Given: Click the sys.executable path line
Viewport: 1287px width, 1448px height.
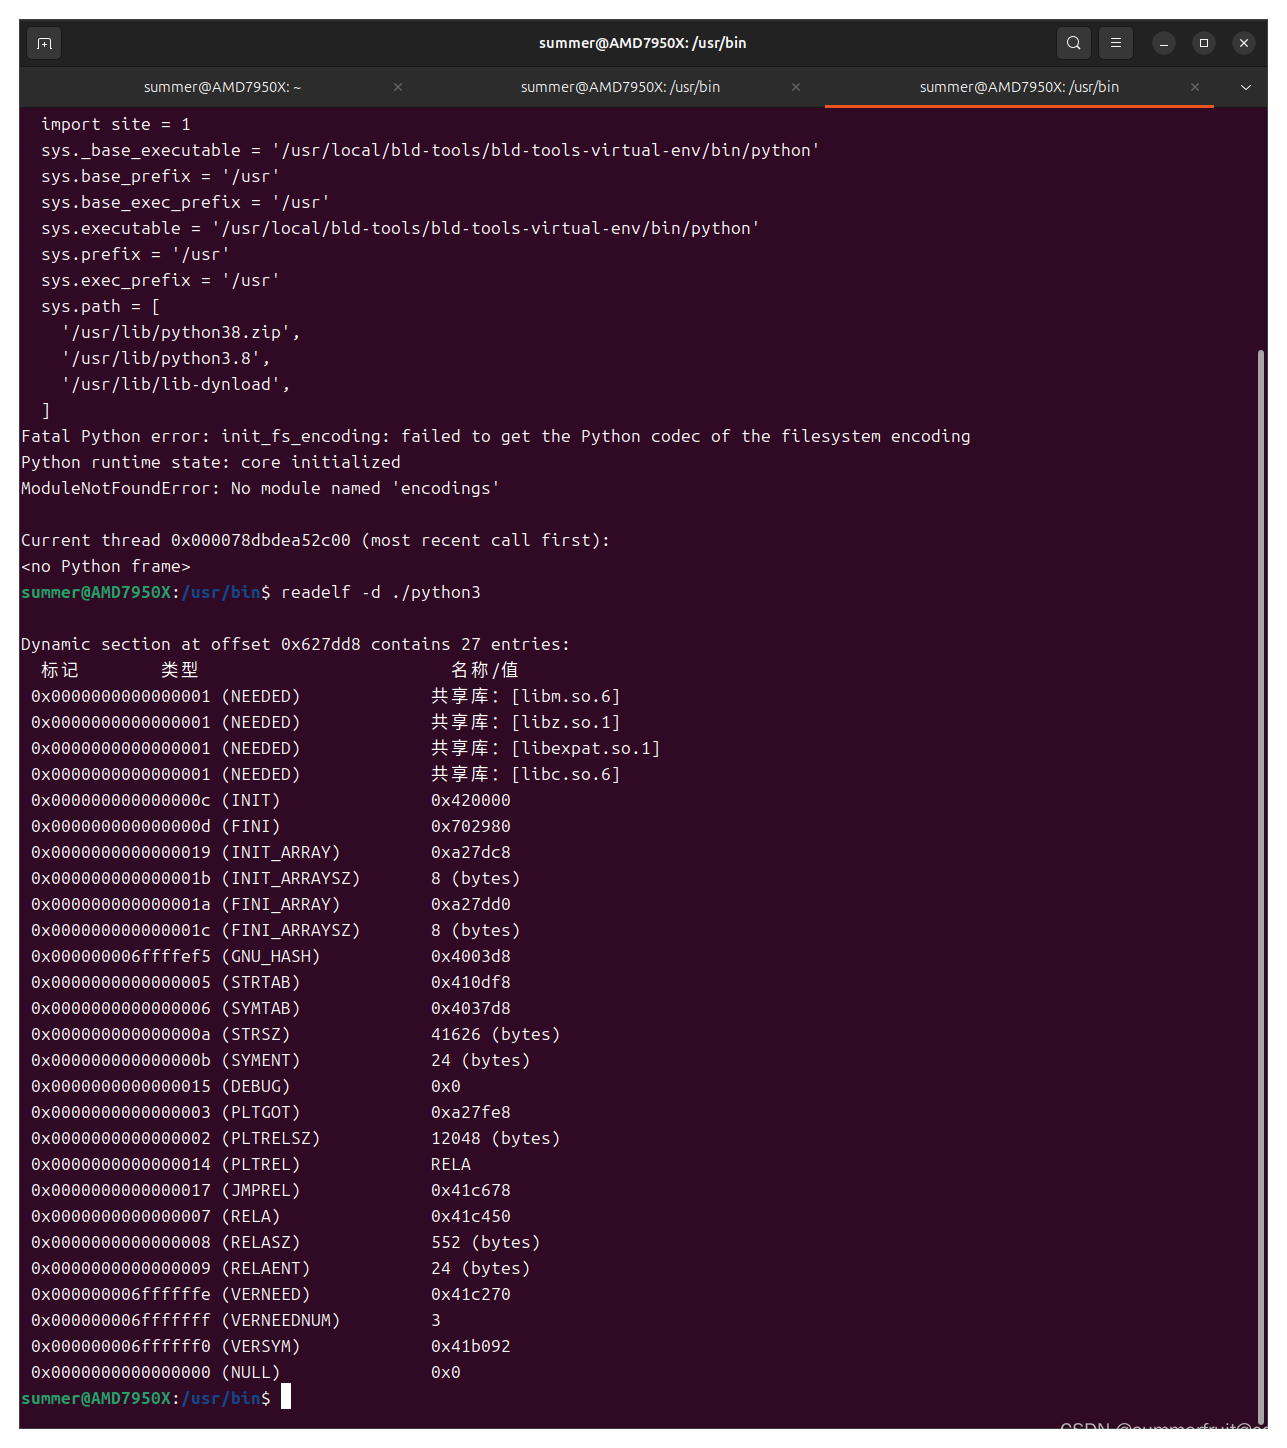Looking at the screenshot, I should click(400, 228).
